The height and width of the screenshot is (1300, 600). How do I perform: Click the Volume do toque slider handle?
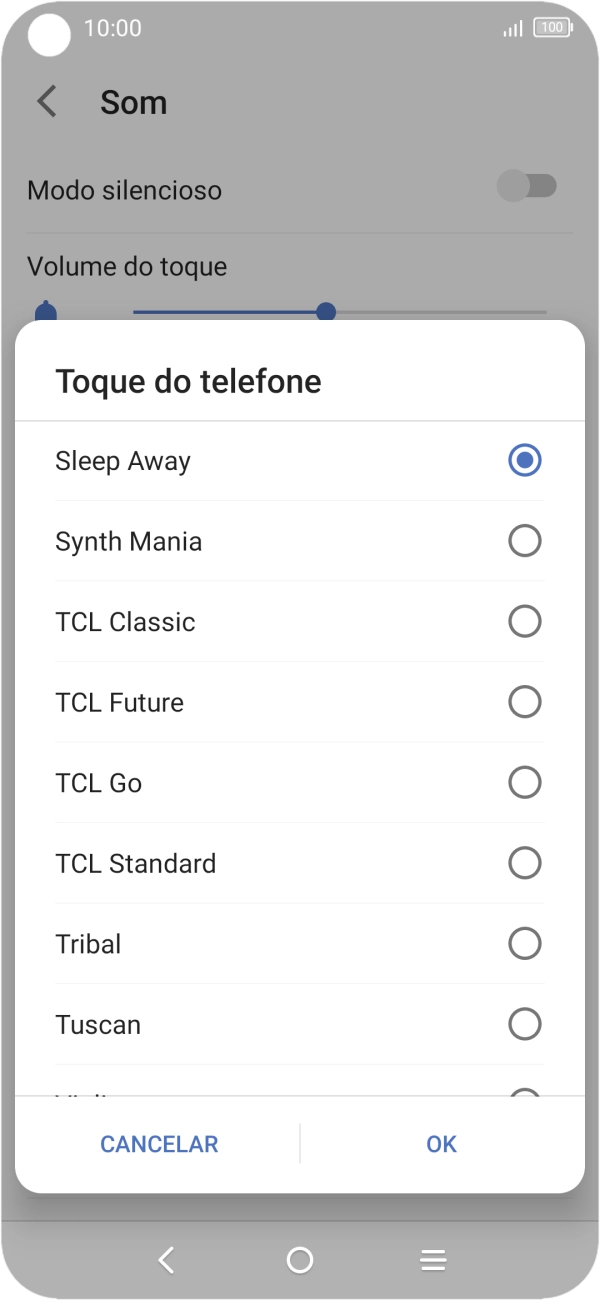[x=326, y=312]
